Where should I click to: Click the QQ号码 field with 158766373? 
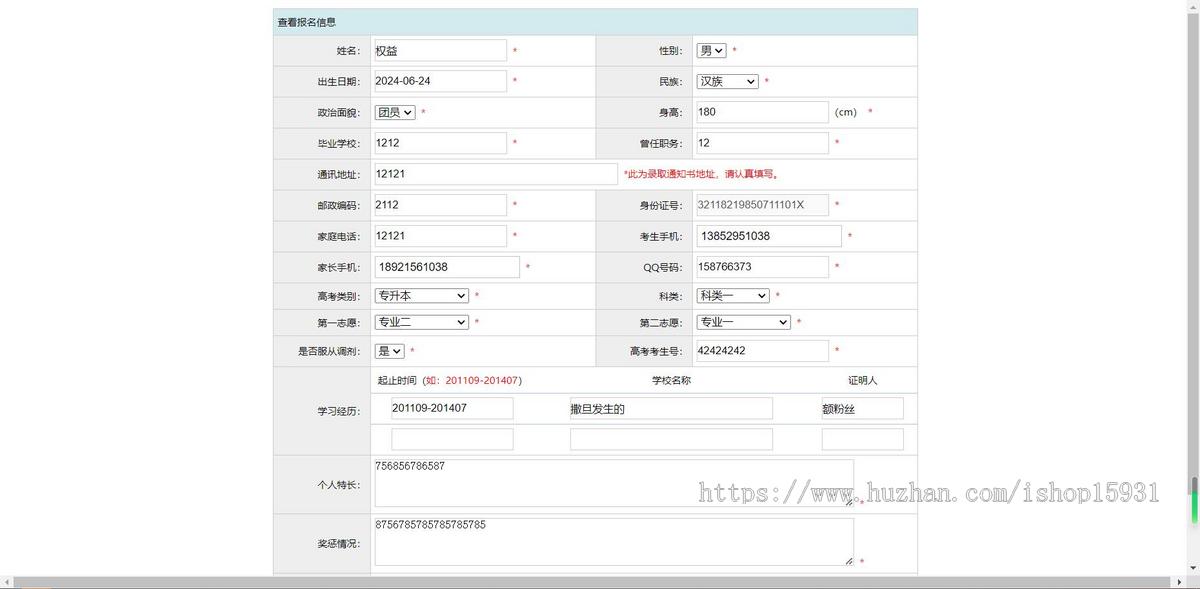(x=761, y=268)
